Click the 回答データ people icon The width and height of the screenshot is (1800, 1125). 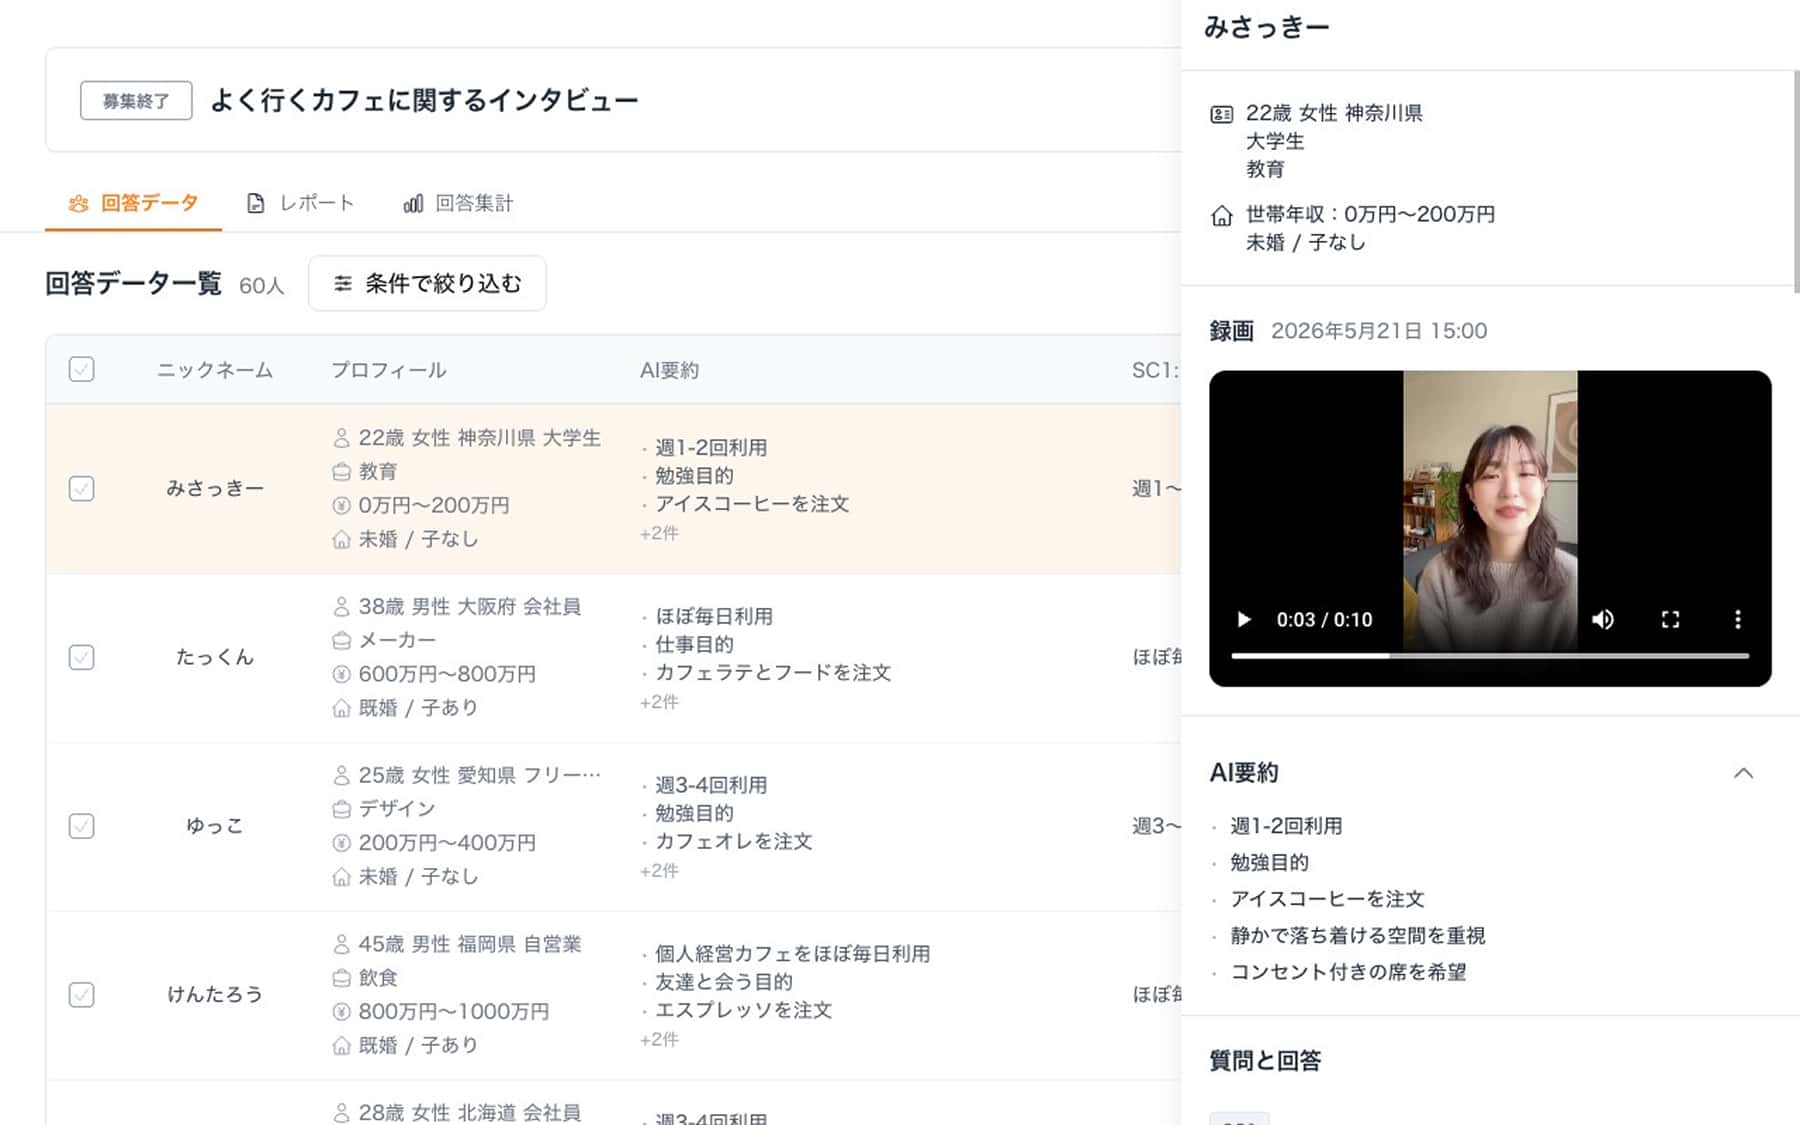click(78, 204)
